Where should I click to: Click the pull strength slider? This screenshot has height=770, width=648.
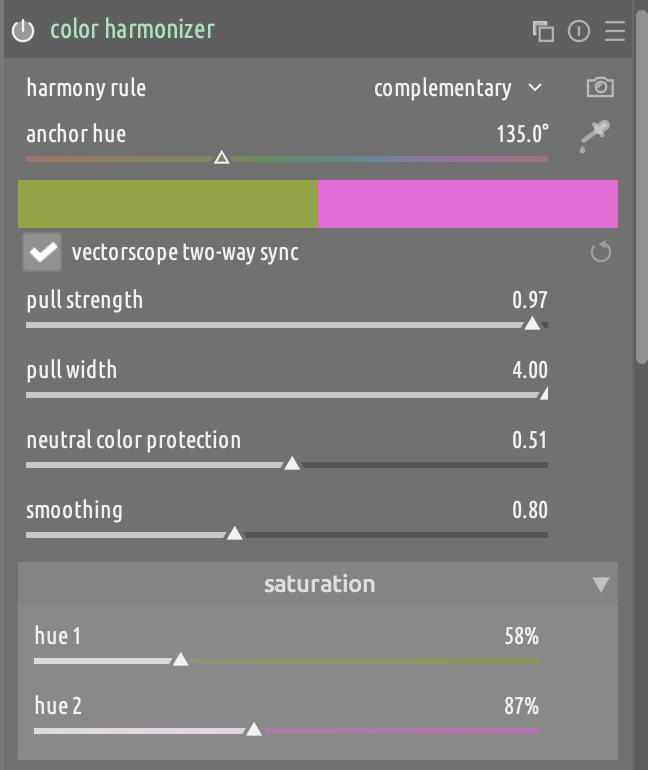pyautogui.click(x=286, y=324)
